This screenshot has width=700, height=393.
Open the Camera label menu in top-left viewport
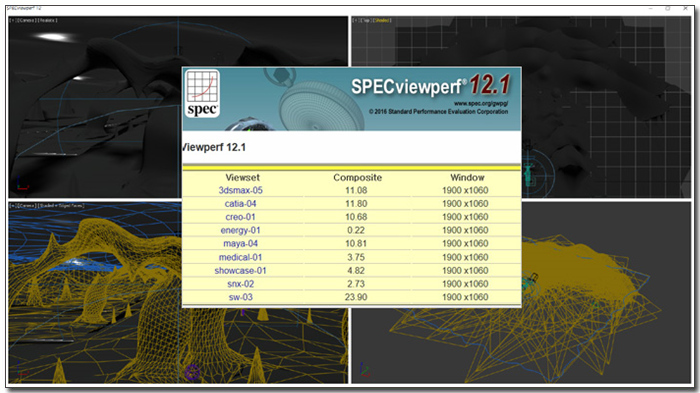click(26, 21)
